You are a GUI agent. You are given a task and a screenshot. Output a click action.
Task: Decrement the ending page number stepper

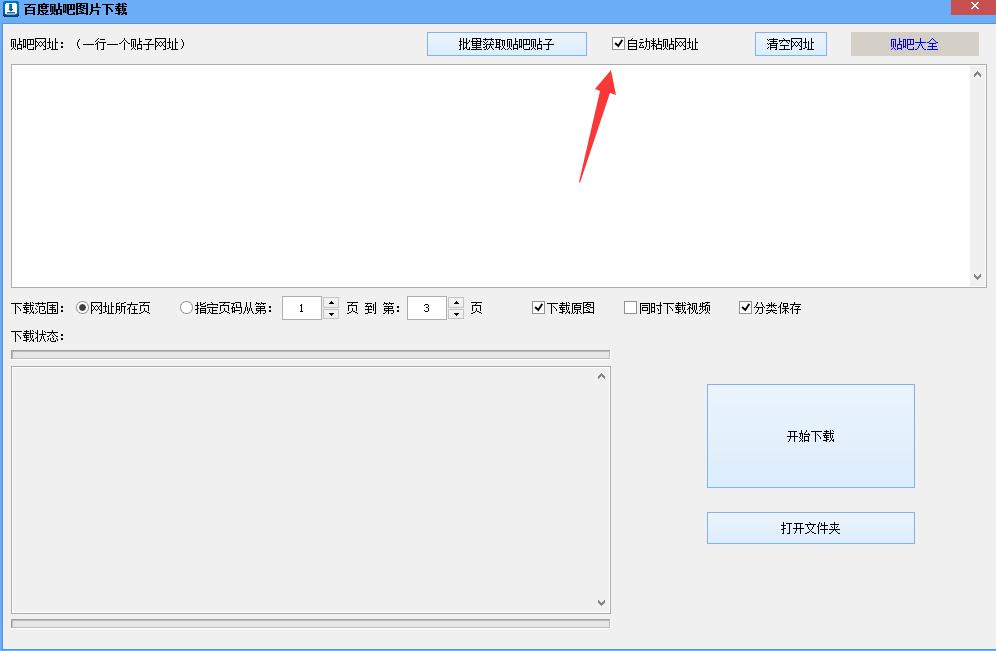pyautogui.click(x=455, y=313)
